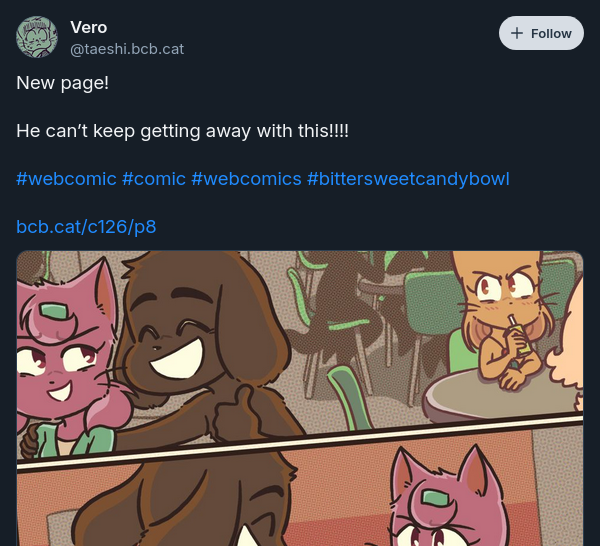Viewport: 600px width, 546px height.
Task: Open the #webcomic hashtag
Action: click(66, 179)
